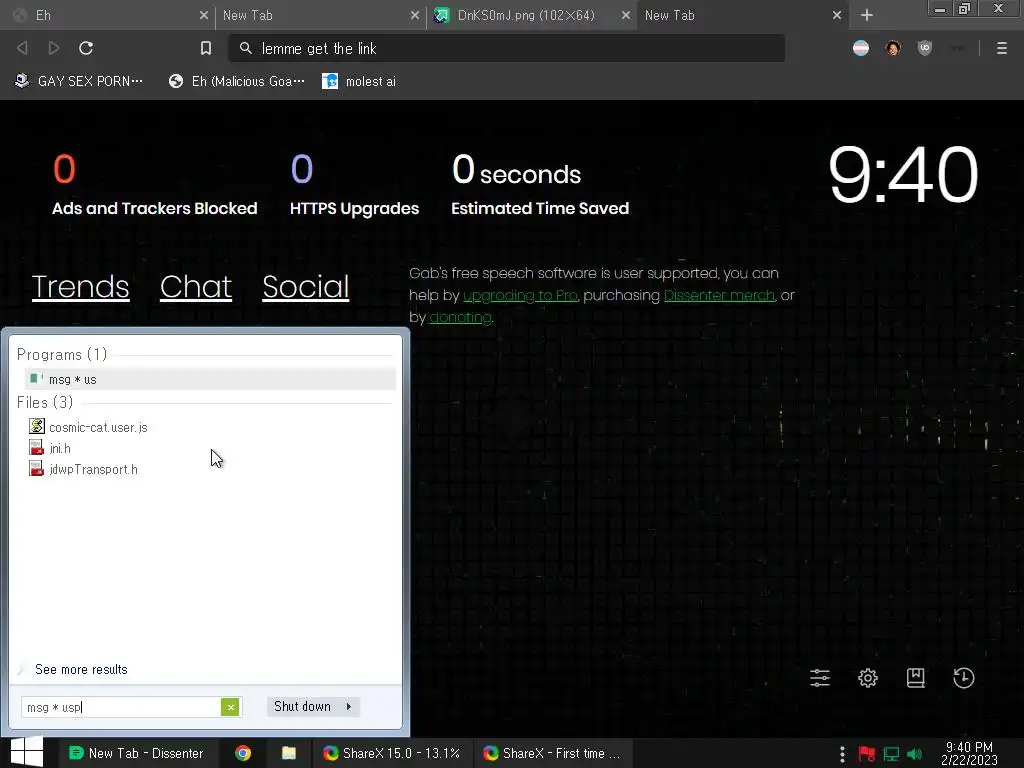
Task: Click the Programs (1) header
Action: (x=62, y=355)
